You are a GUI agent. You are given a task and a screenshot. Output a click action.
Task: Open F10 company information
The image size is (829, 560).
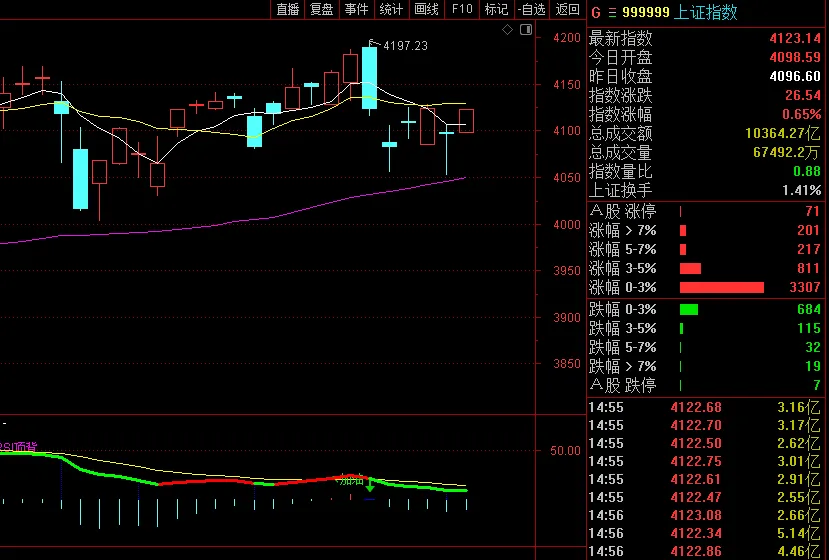pos(462,9)
